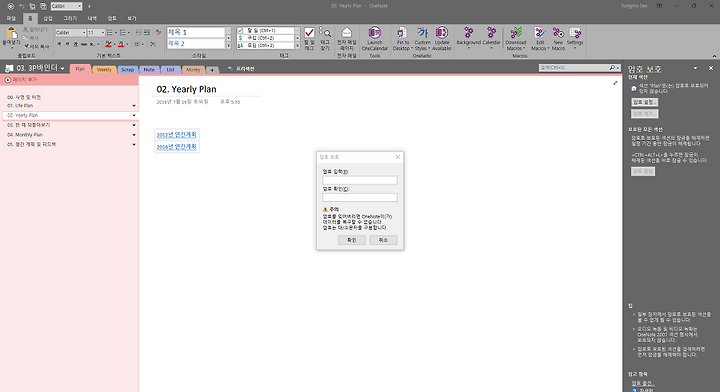
Task: Click the Email Page envelope icon
Action: click(347, 33)
